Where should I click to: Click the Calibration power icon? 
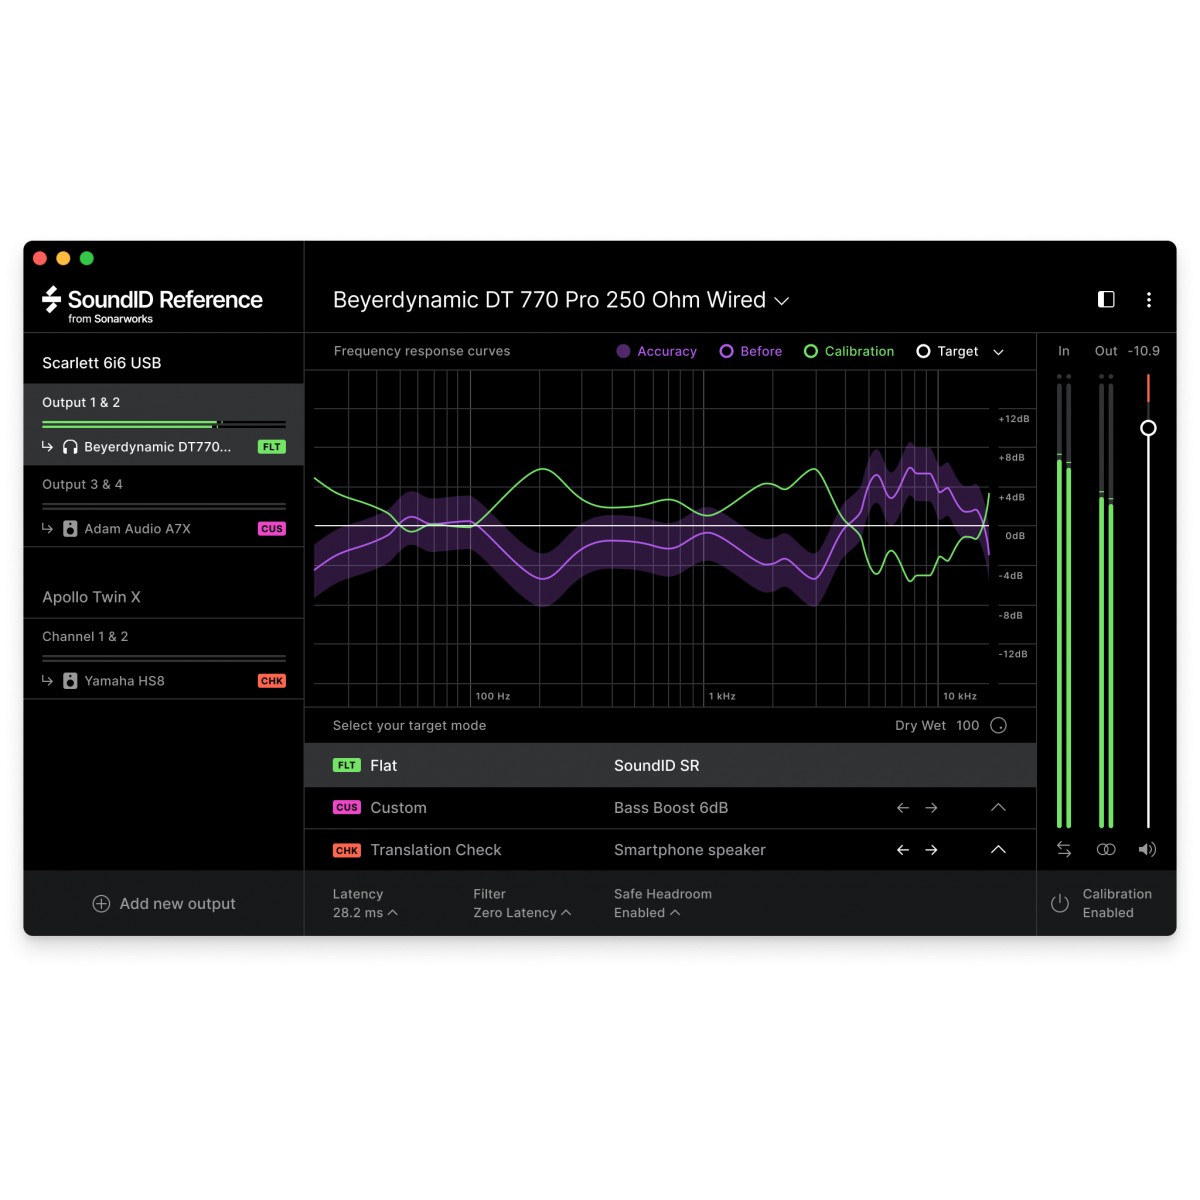coord(1060,903)
